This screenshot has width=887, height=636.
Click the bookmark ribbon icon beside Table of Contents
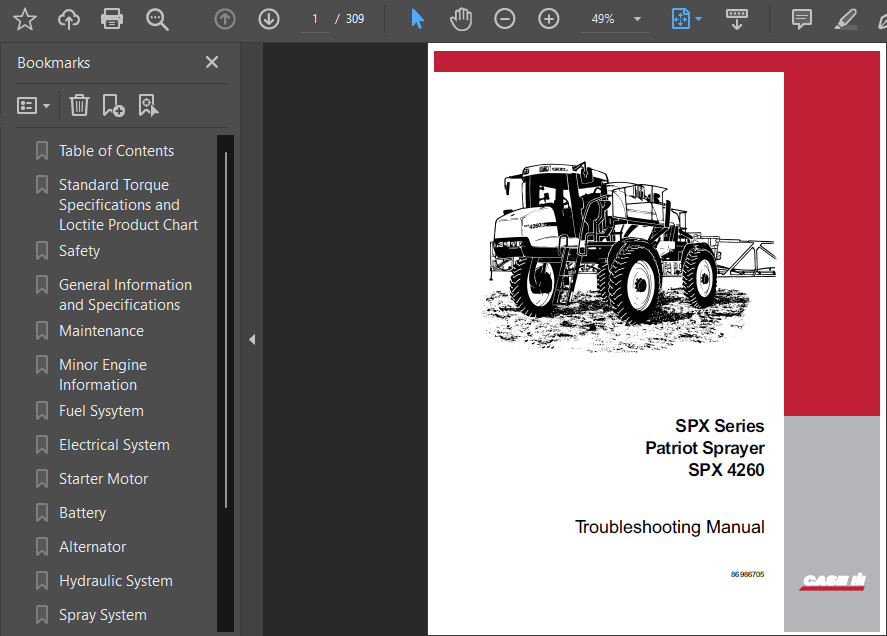[42, 151]
